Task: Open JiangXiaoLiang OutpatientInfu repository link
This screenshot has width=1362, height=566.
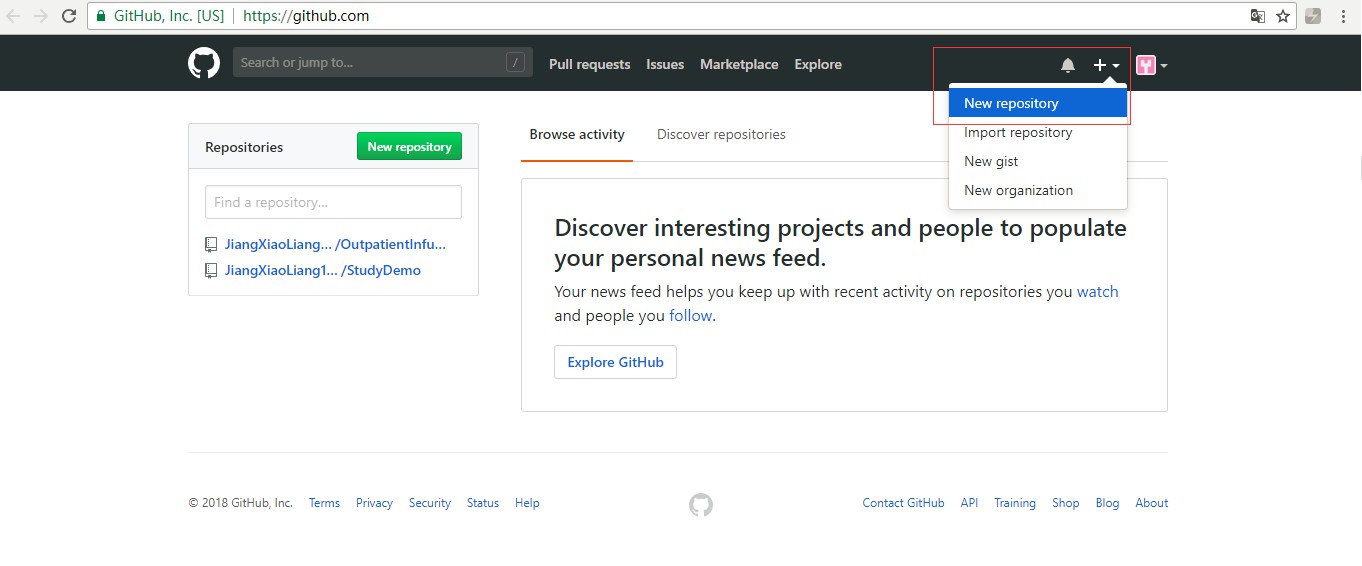Action: point(335,244)
